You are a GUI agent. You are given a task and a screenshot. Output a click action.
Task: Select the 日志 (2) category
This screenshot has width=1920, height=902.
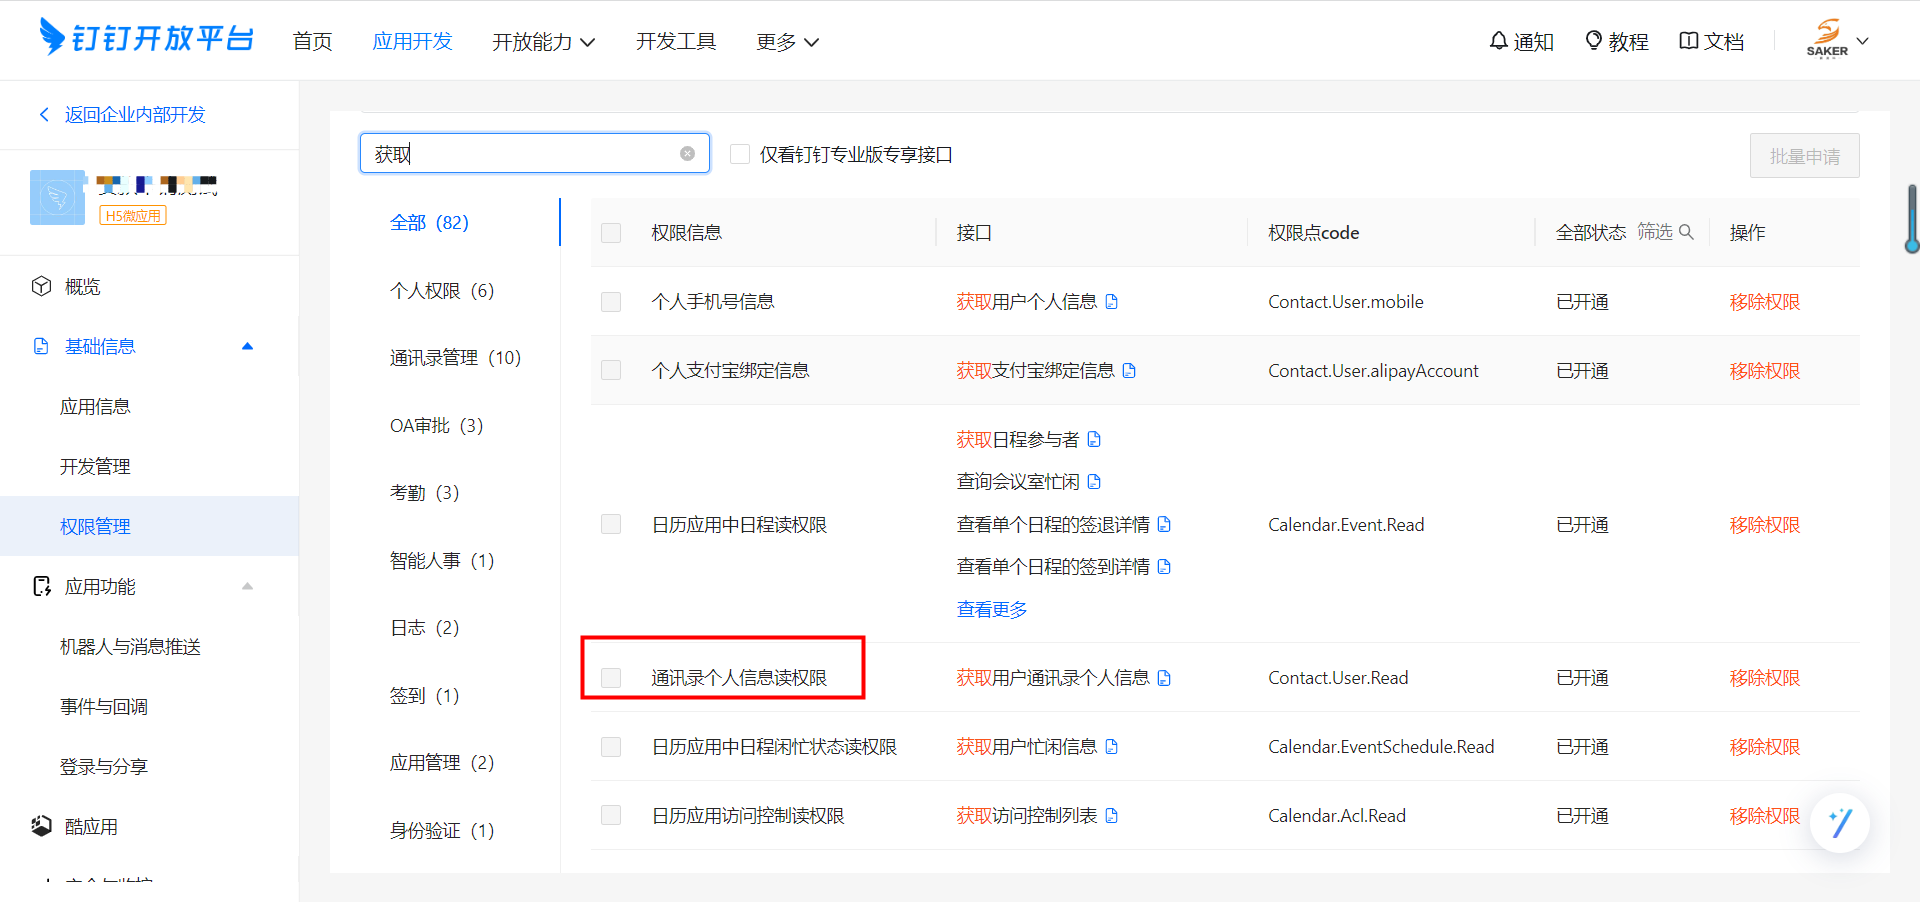click(x=424, y=627)
